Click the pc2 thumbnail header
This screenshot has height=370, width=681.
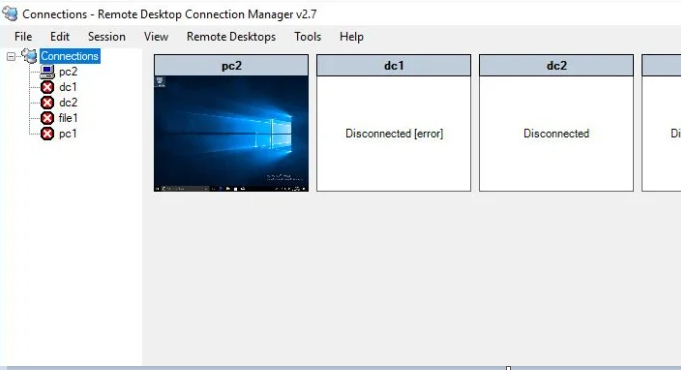(231, 65)
